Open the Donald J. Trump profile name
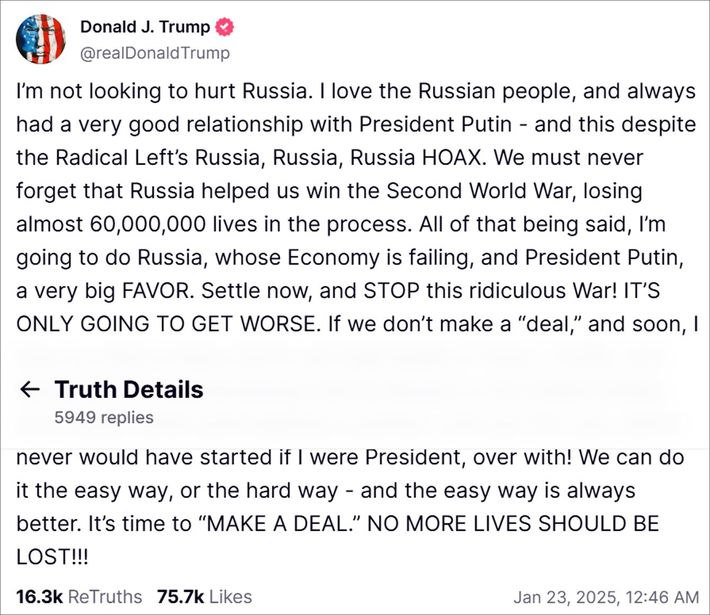This screenshot has width=710, height=615. (x=144, y=27)
